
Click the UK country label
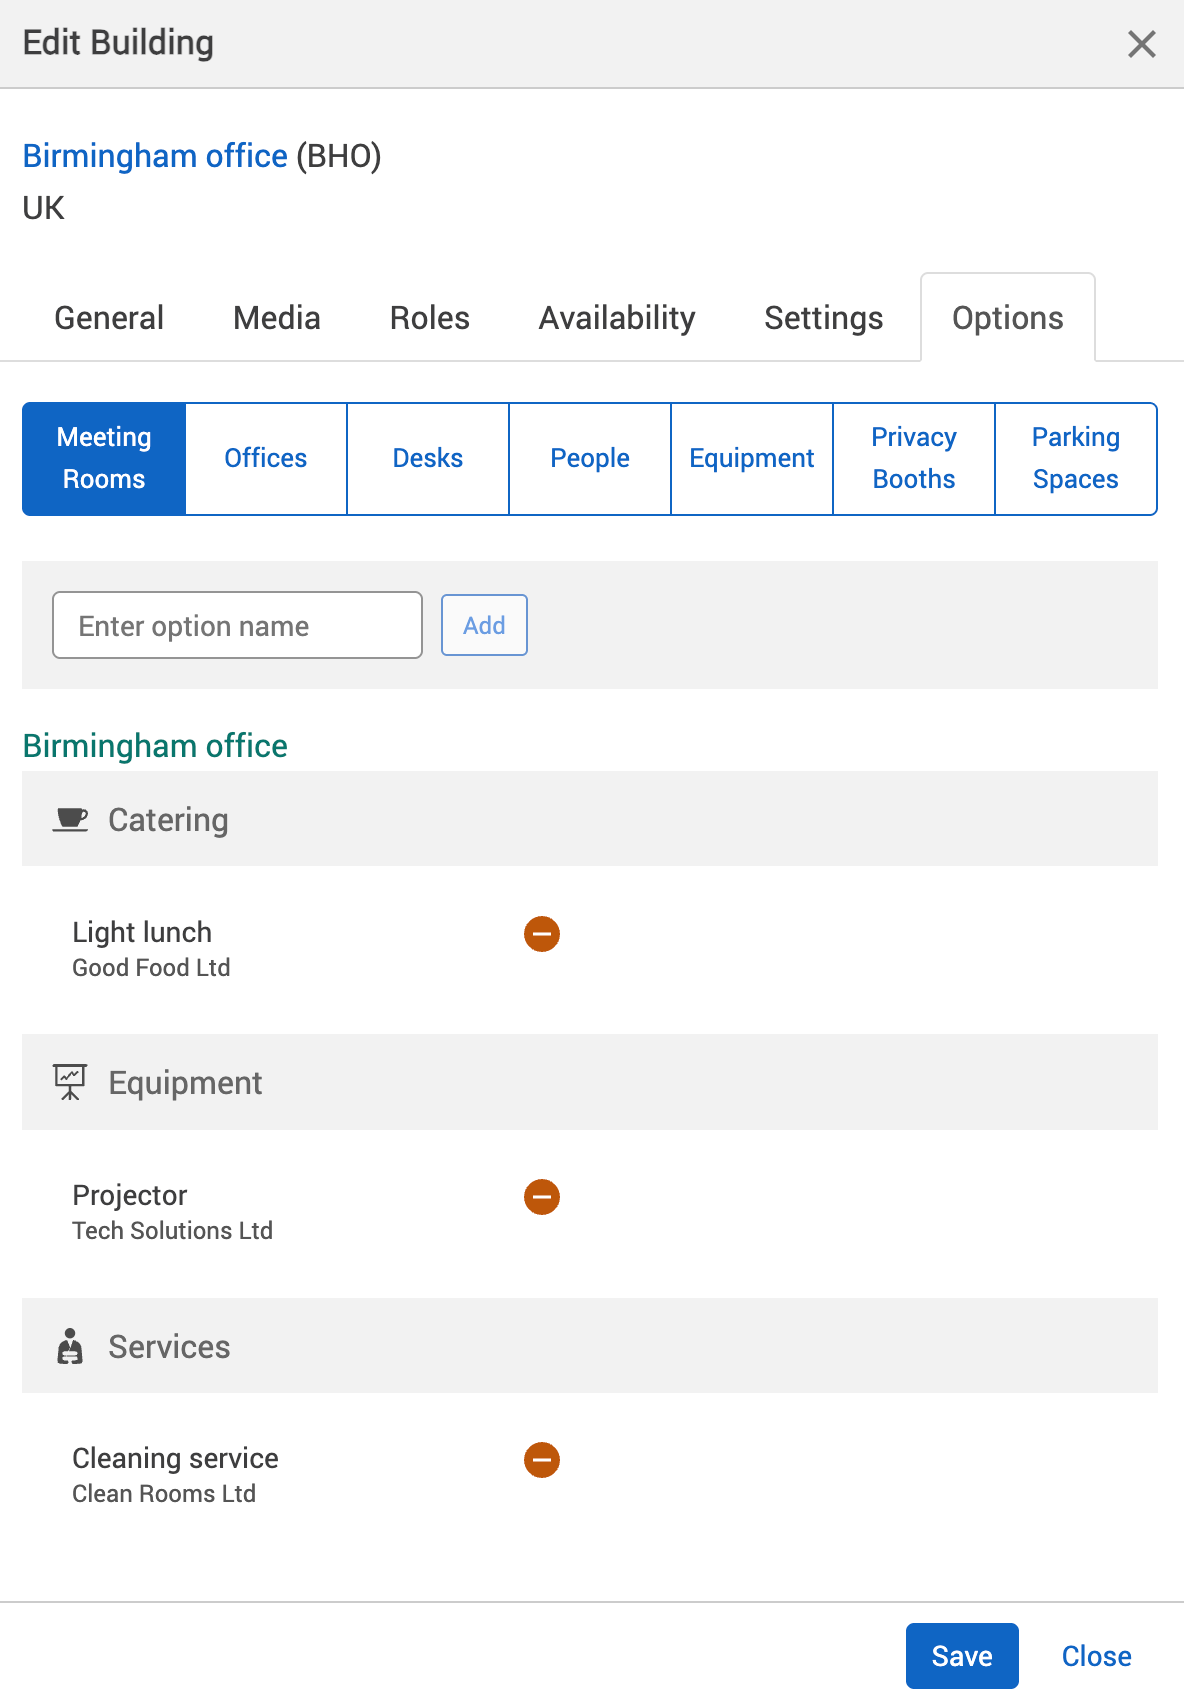pyautogui.click(x=43, y=208)
